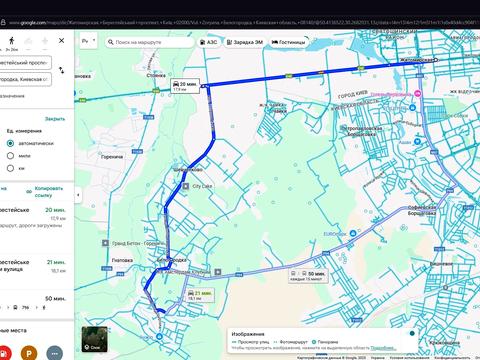Choose the мили units radio button
This screenshot has width=480, height=360.
pos(10,156)
